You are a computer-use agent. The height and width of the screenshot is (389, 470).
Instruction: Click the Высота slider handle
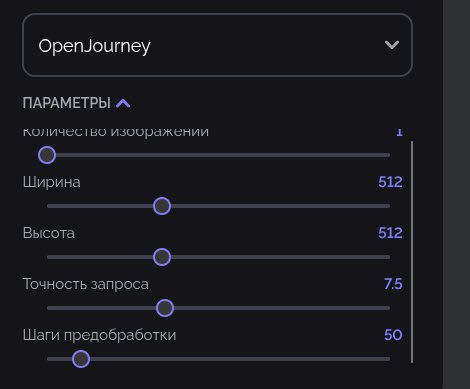tap(162, 257)
